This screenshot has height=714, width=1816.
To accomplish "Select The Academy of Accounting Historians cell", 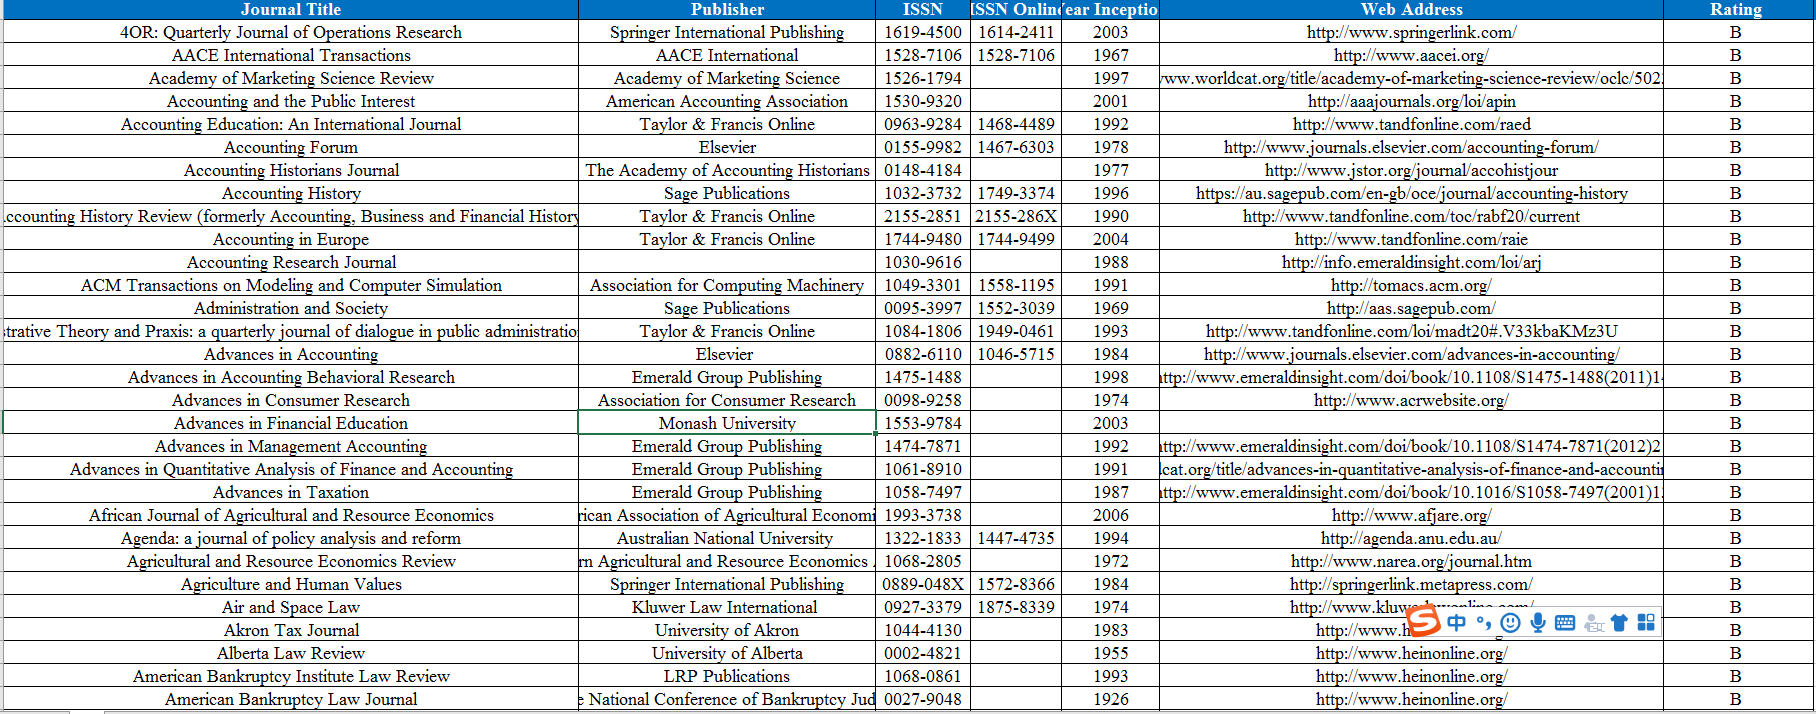I will (727, 170).
